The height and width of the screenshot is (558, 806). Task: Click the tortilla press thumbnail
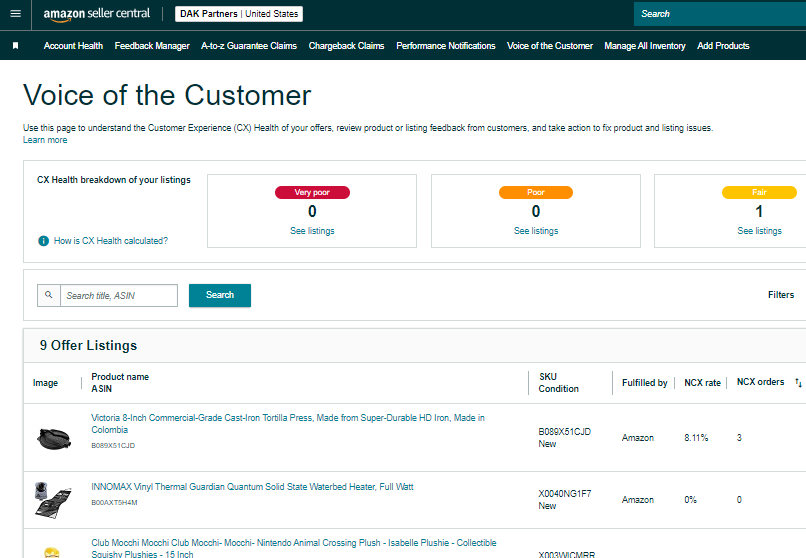point(54,438)
